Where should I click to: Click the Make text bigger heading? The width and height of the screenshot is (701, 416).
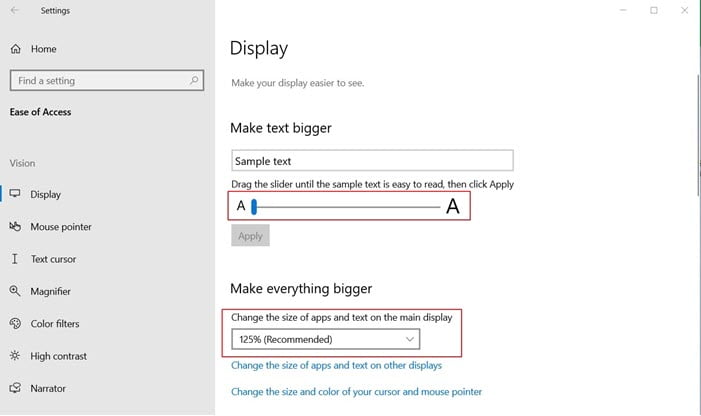click(281, 128)
